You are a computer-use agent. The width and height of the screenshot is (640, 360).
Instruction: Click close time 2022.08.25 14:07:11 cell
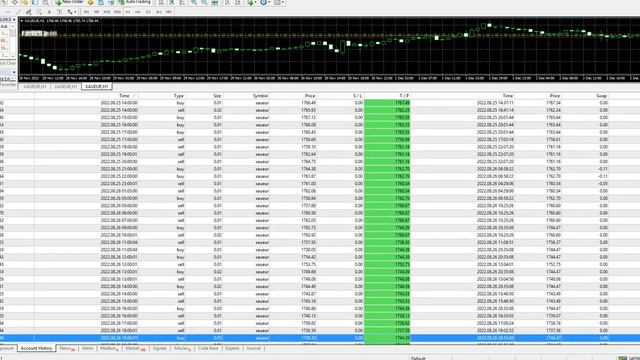495,103
